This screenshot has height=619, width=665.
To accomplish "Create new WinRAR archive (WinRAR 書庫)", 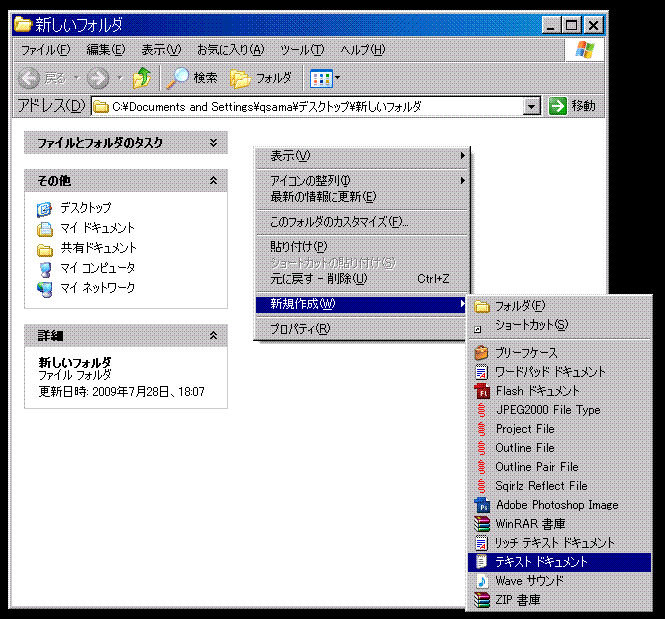I will pyautogui.click(x=559, y=524).
